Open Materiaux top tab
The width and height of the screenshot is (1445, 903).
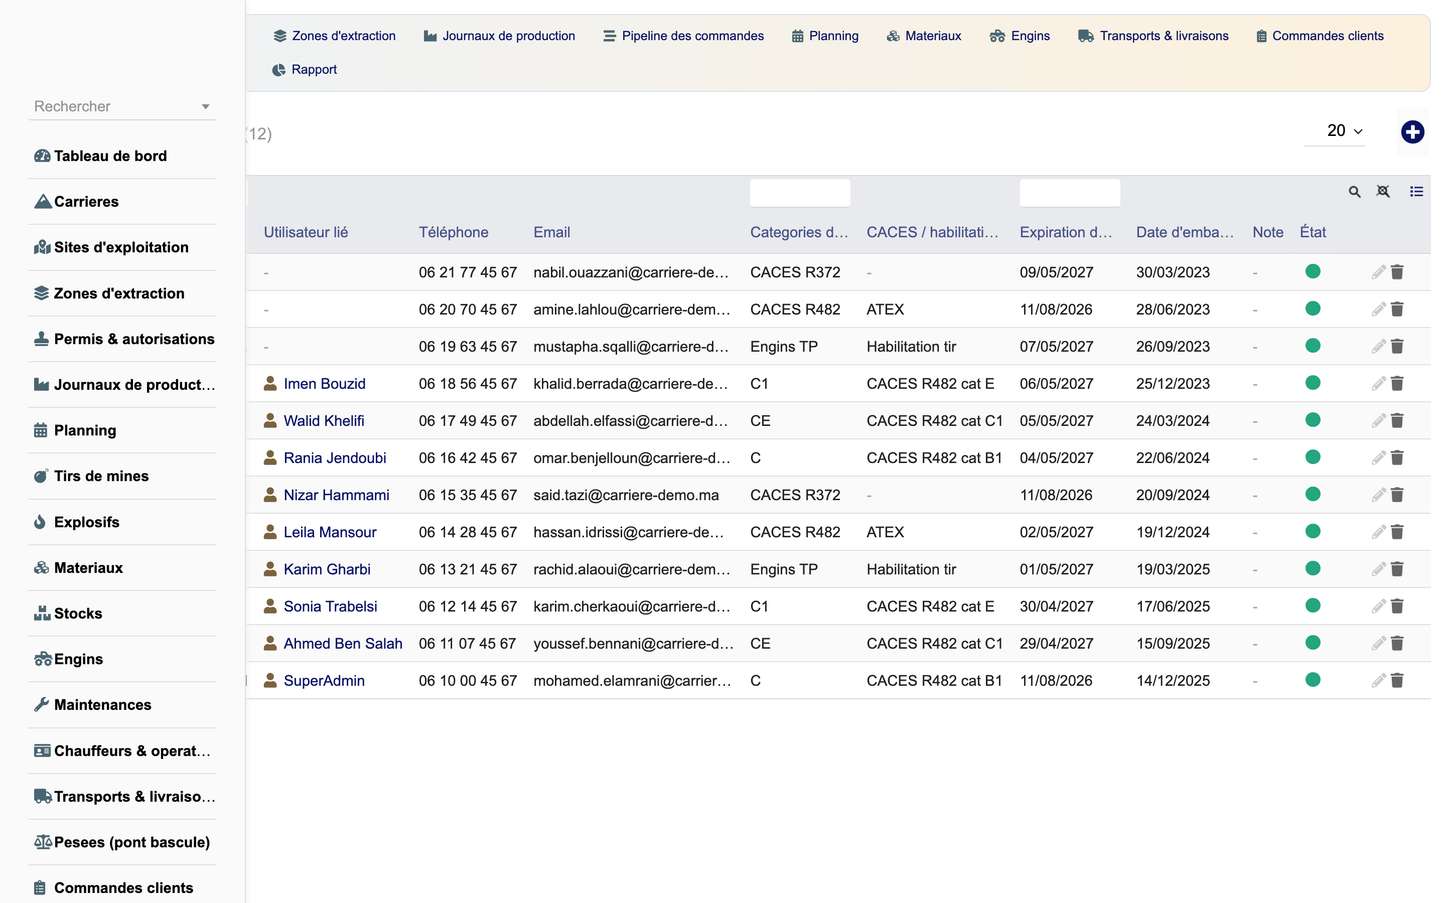coord(924,36)
